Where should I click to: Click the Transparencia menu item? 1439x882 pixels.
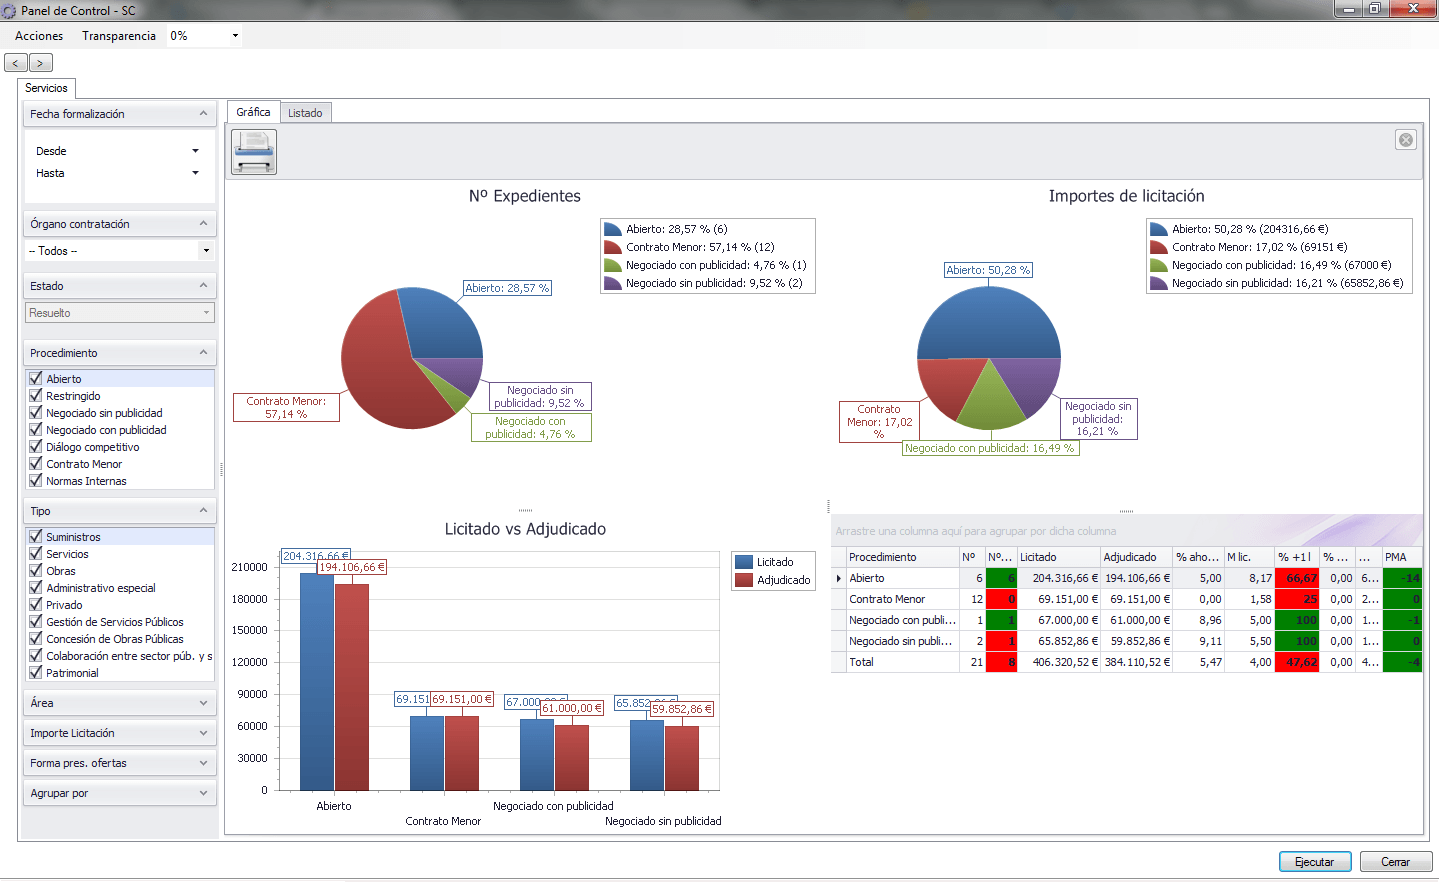click(x=119, y=36)
